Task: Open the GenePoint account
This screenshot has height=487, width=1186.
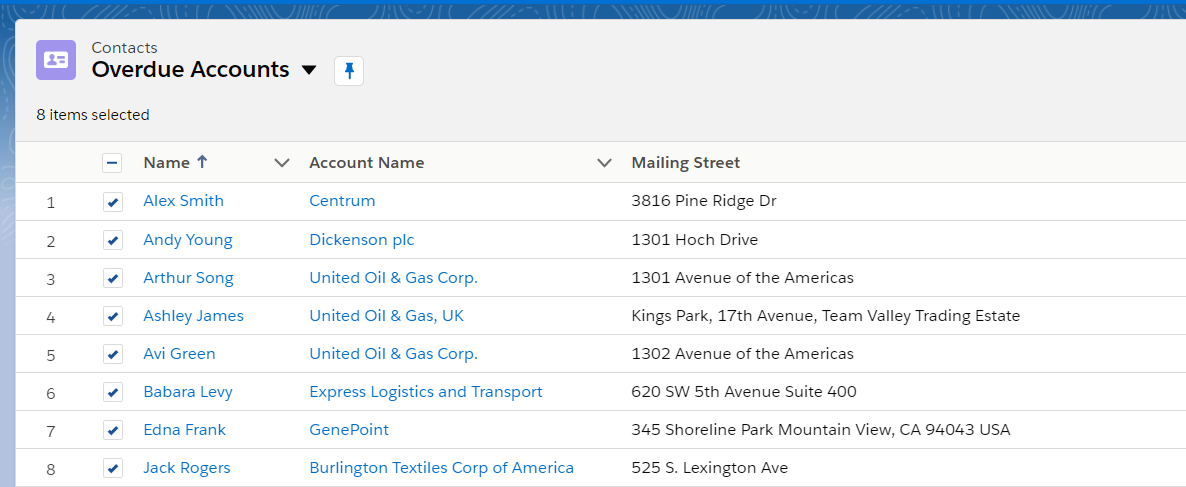Action: point(349,430)
